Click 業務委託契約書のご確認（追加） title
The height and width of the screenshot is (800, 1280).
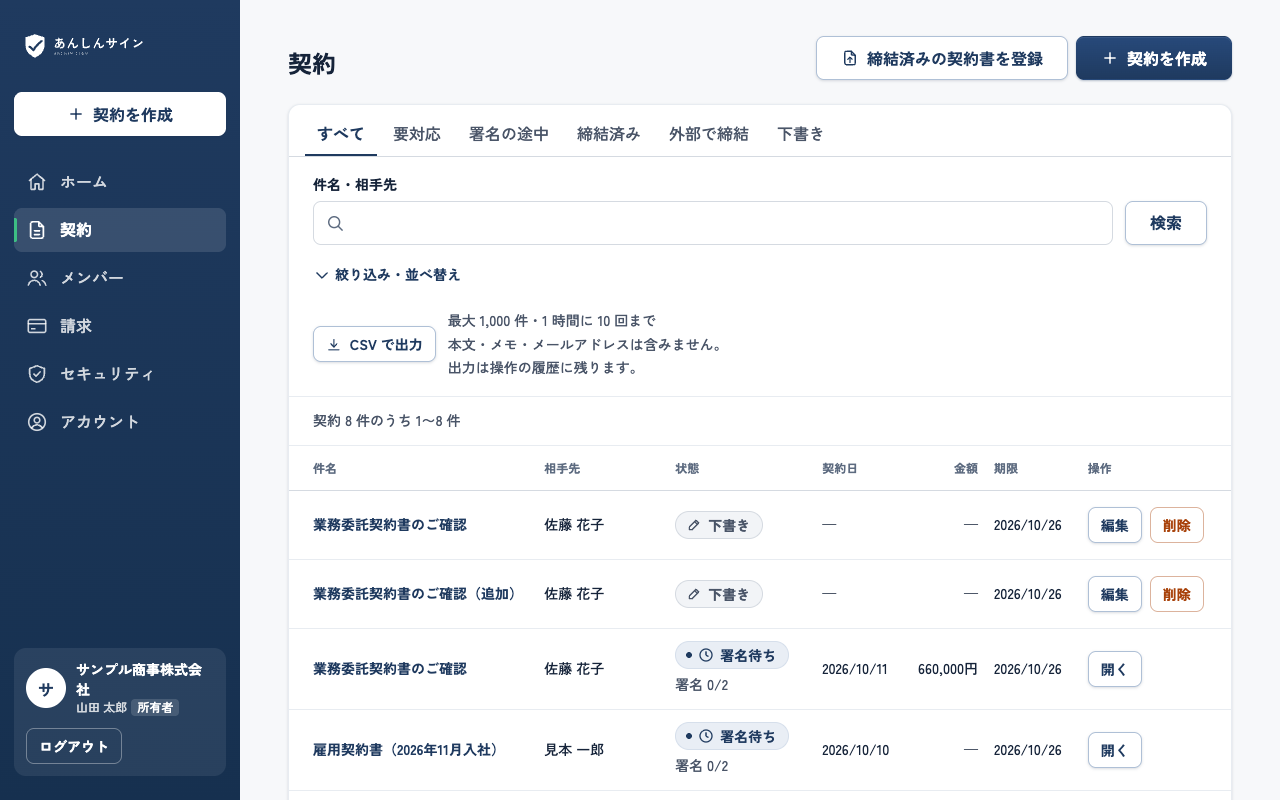pyautogui.click(x=418, y=594)
